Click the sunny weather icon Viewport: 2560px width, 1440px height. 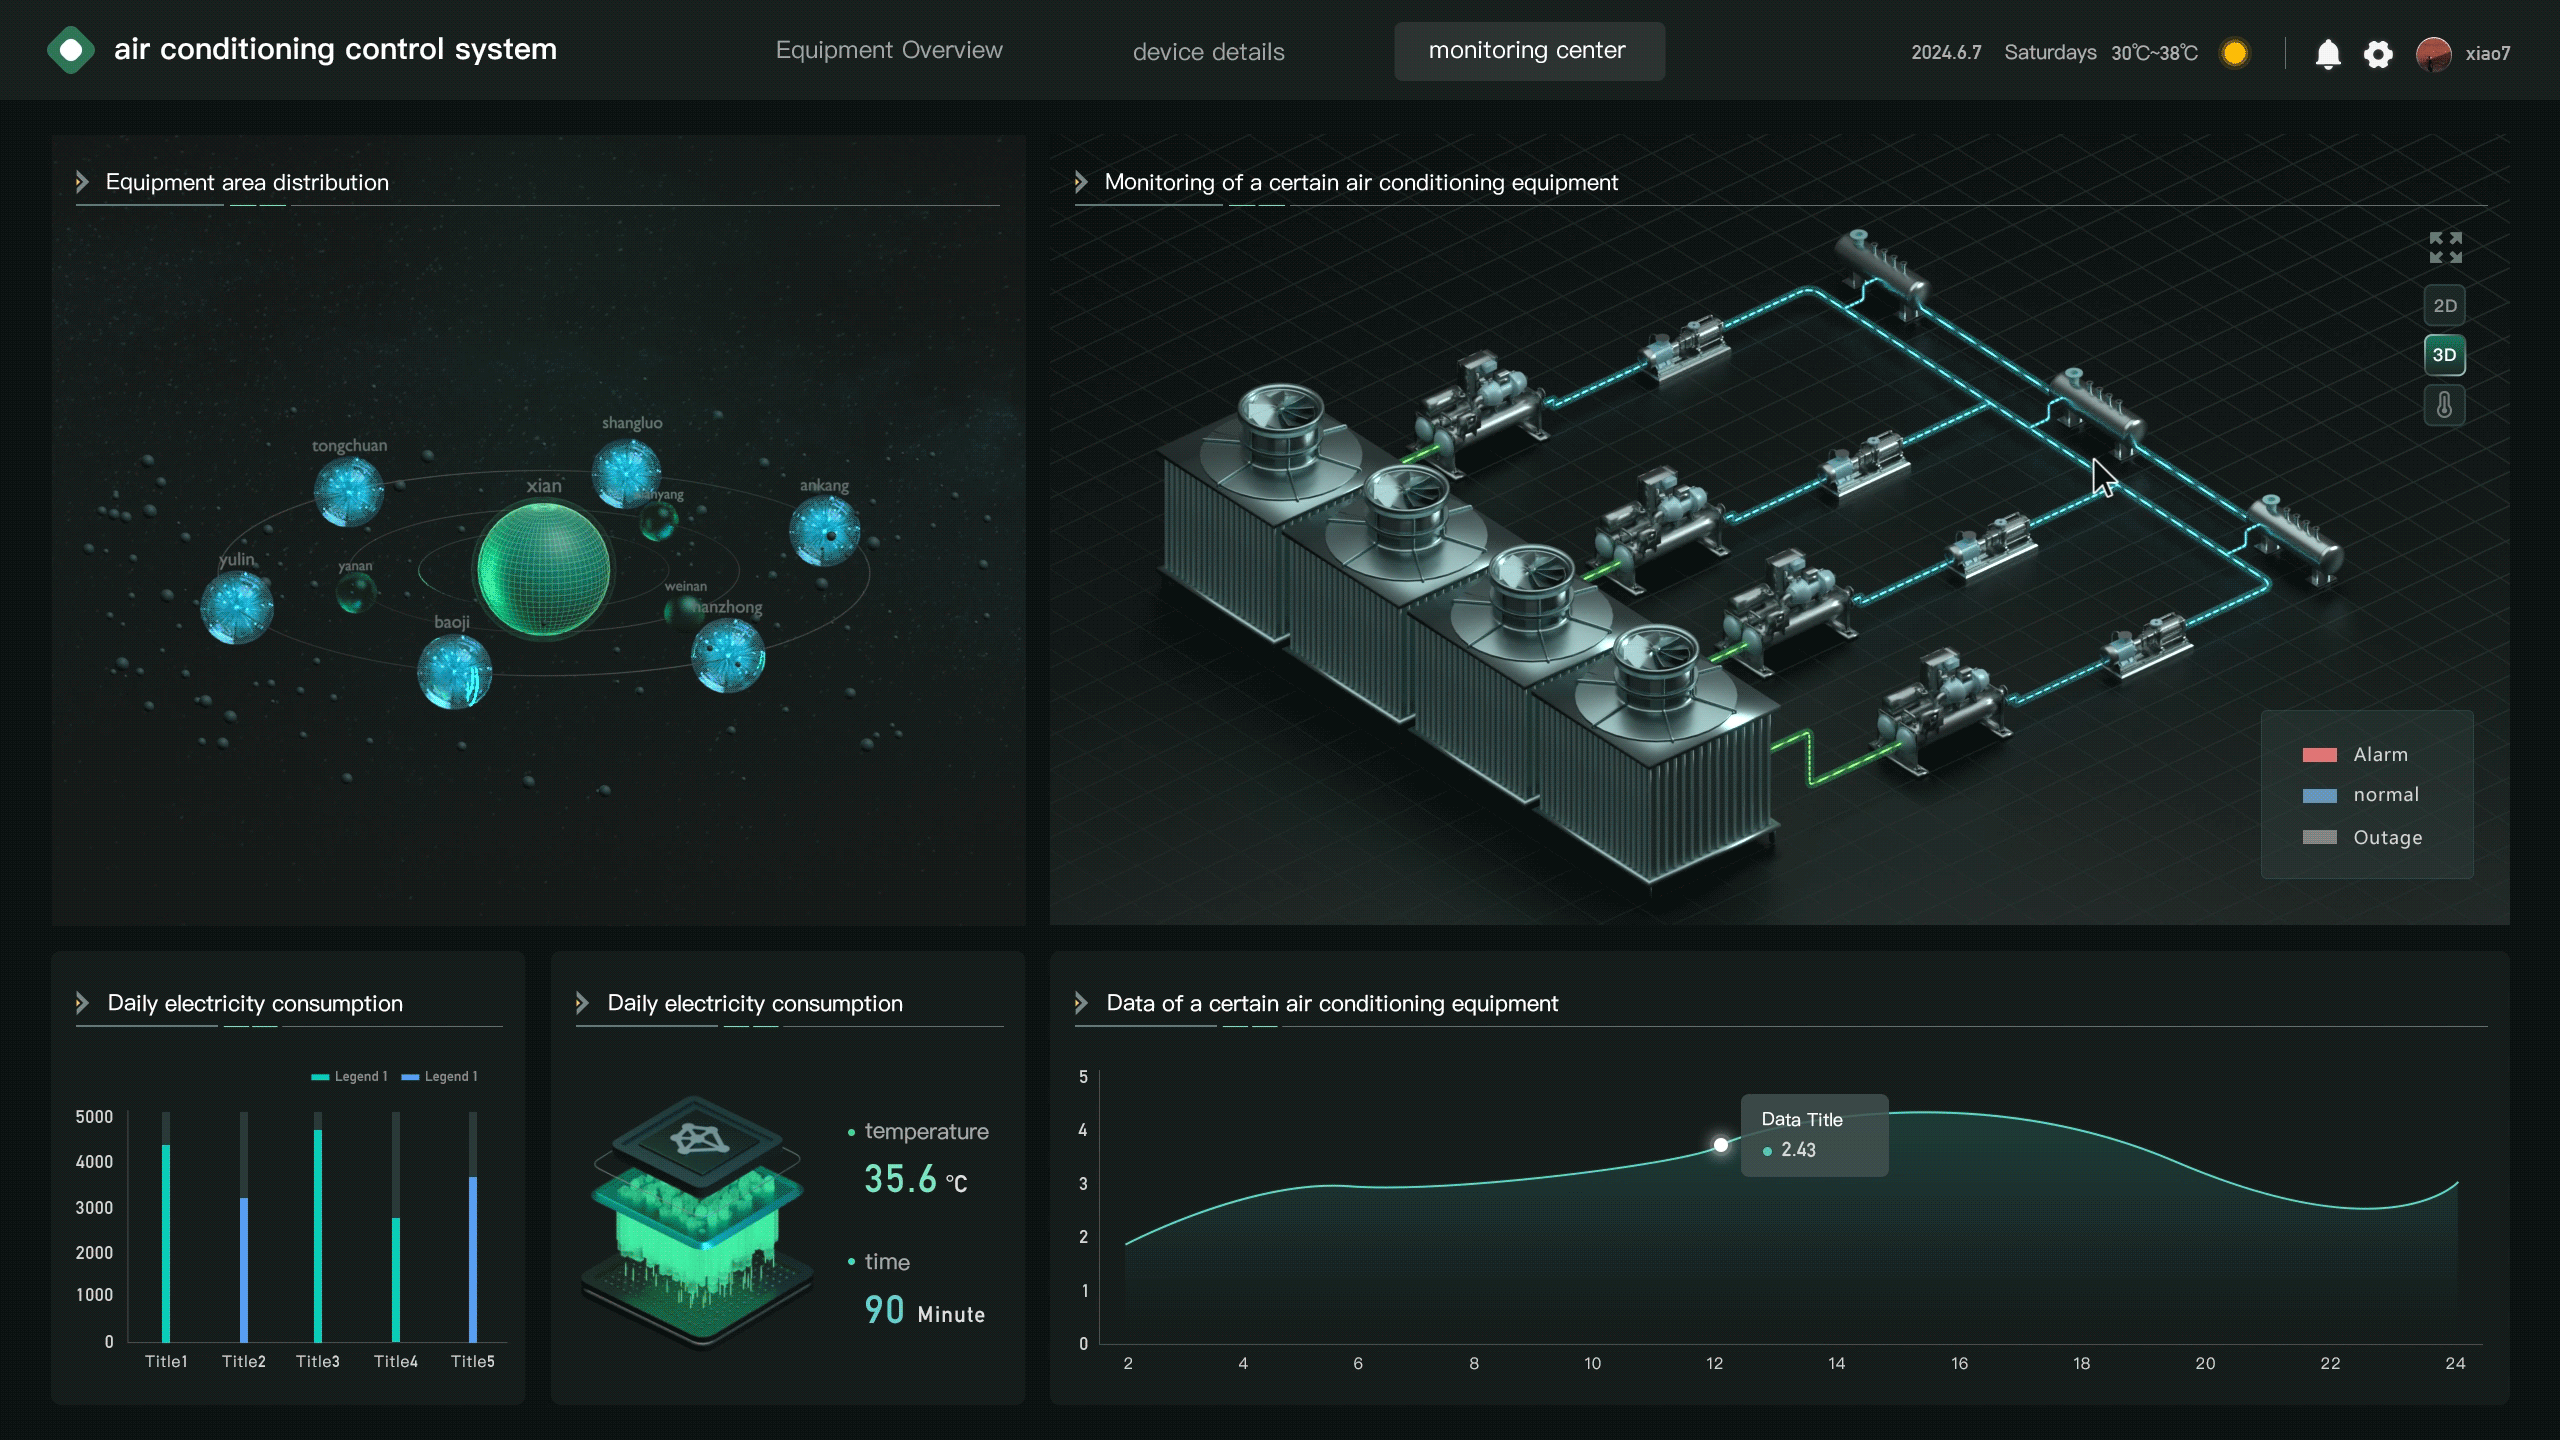tap(2235, 53)
